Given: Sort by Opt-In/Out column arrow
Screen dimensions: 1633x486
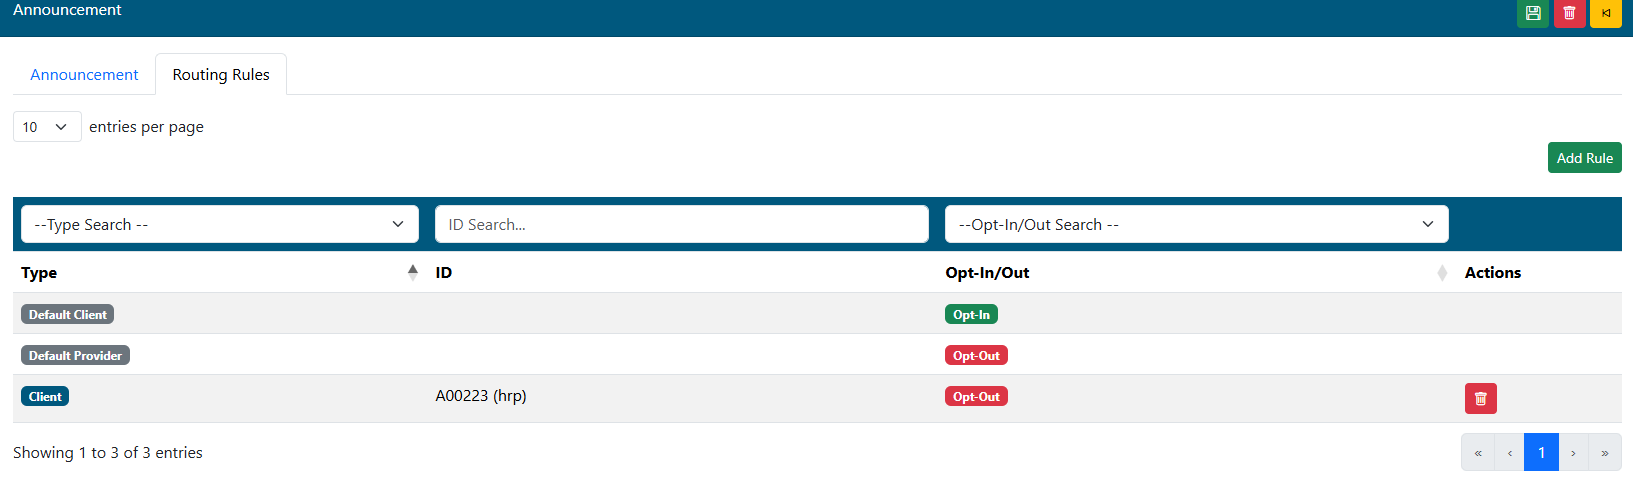Looking at the screenshot, I should point(1441,273).
